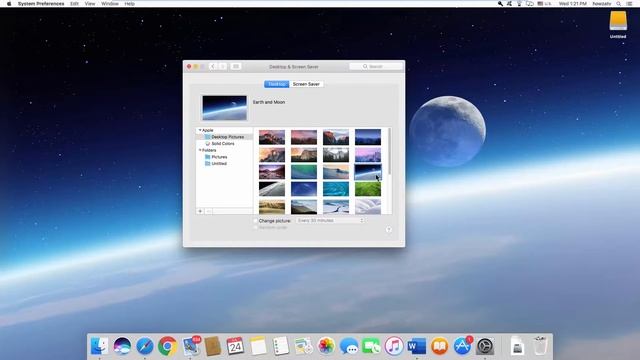Viewport: 640px width, 360px height.
Task: Open Maps from the Dock
Action: (303, 346)
